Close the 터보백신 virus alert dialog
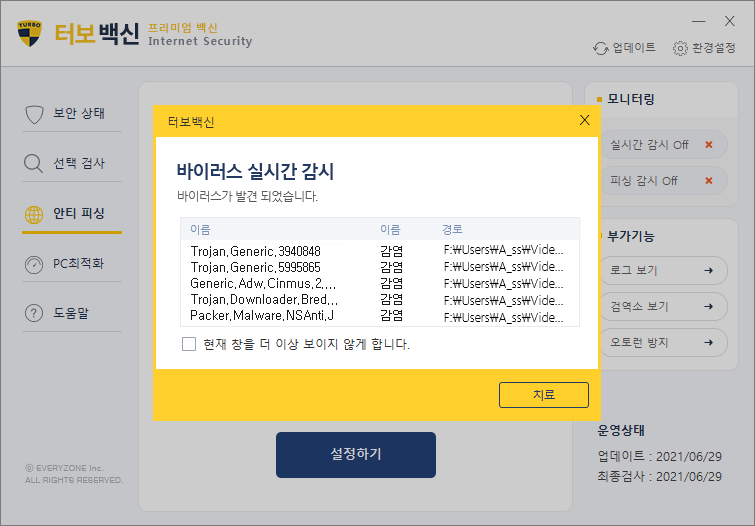The image size is (755, 526). (x=585, y=121)
